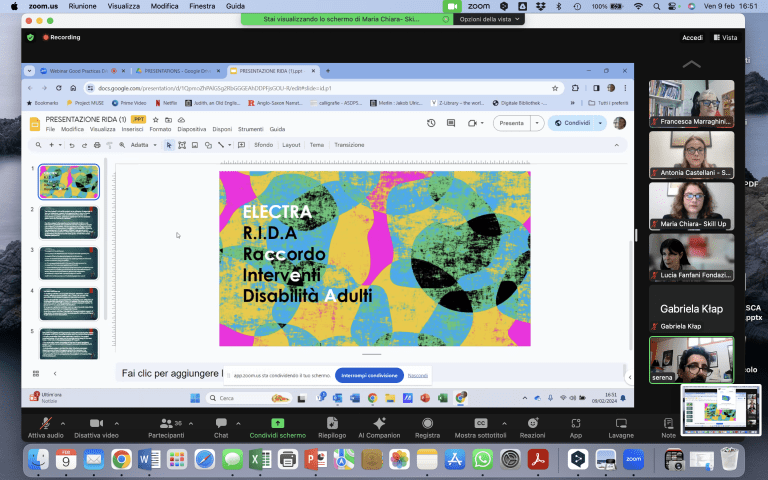Screen dimensions: 768x480
Task: Select the Gabriela Kłap participant tile
Action: [x=692, y=309]
